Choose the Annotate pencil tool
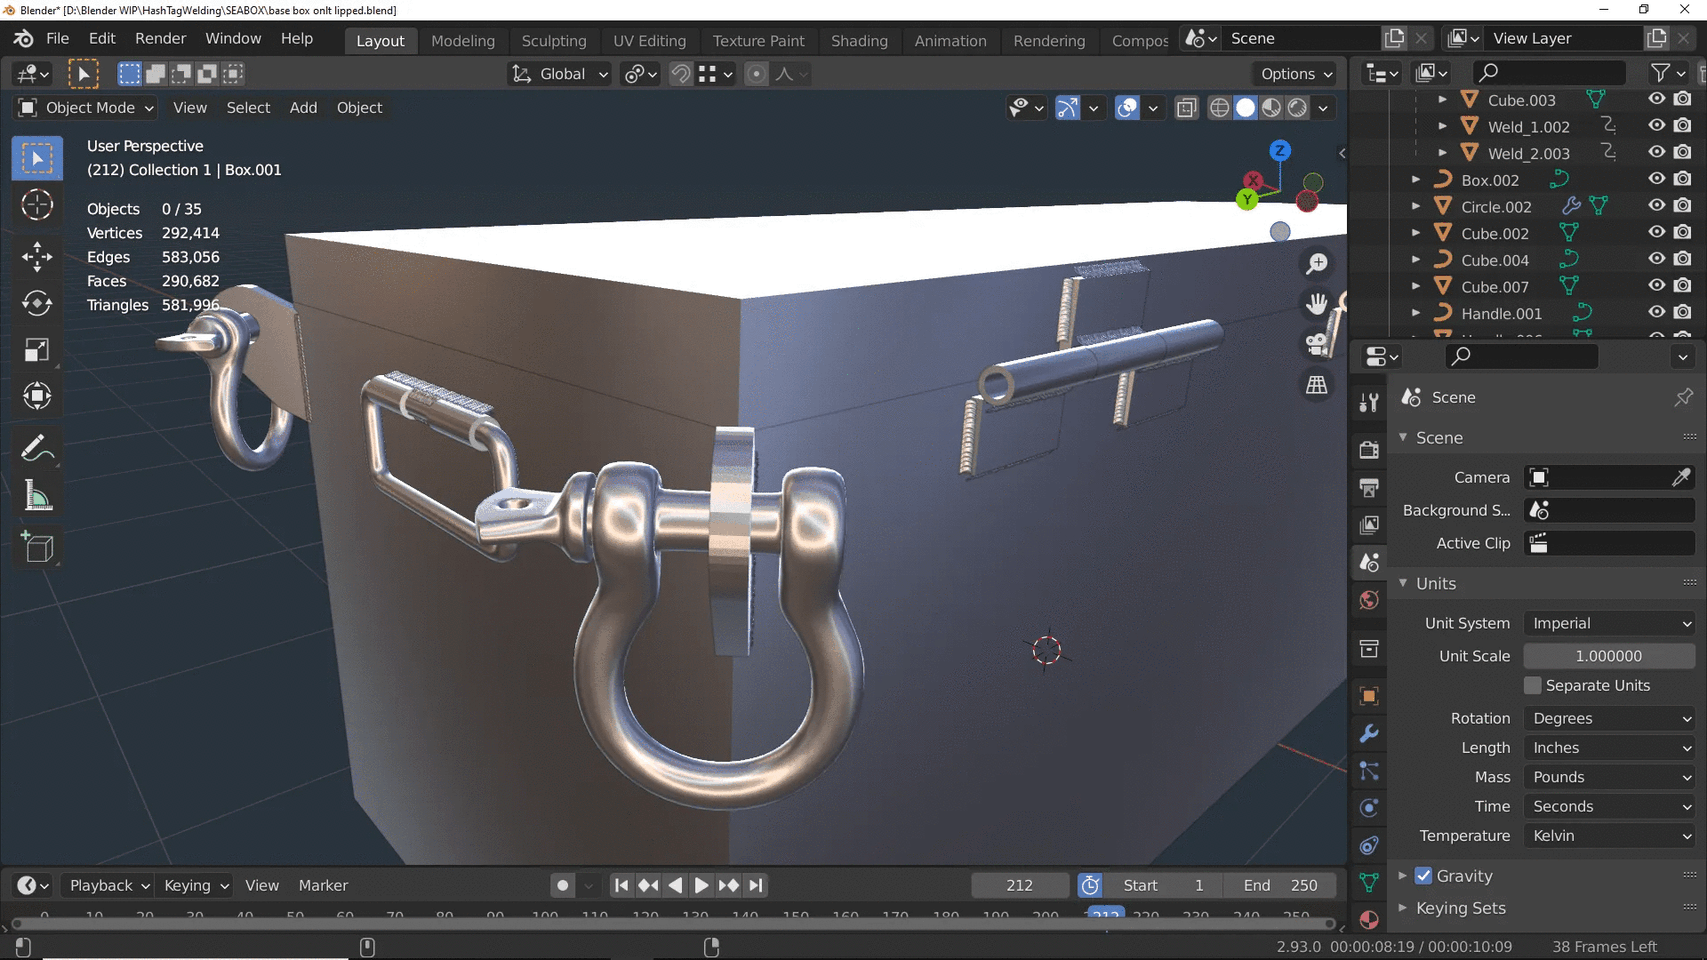The width and height of the screenshot is (1707, 960). 37,448
